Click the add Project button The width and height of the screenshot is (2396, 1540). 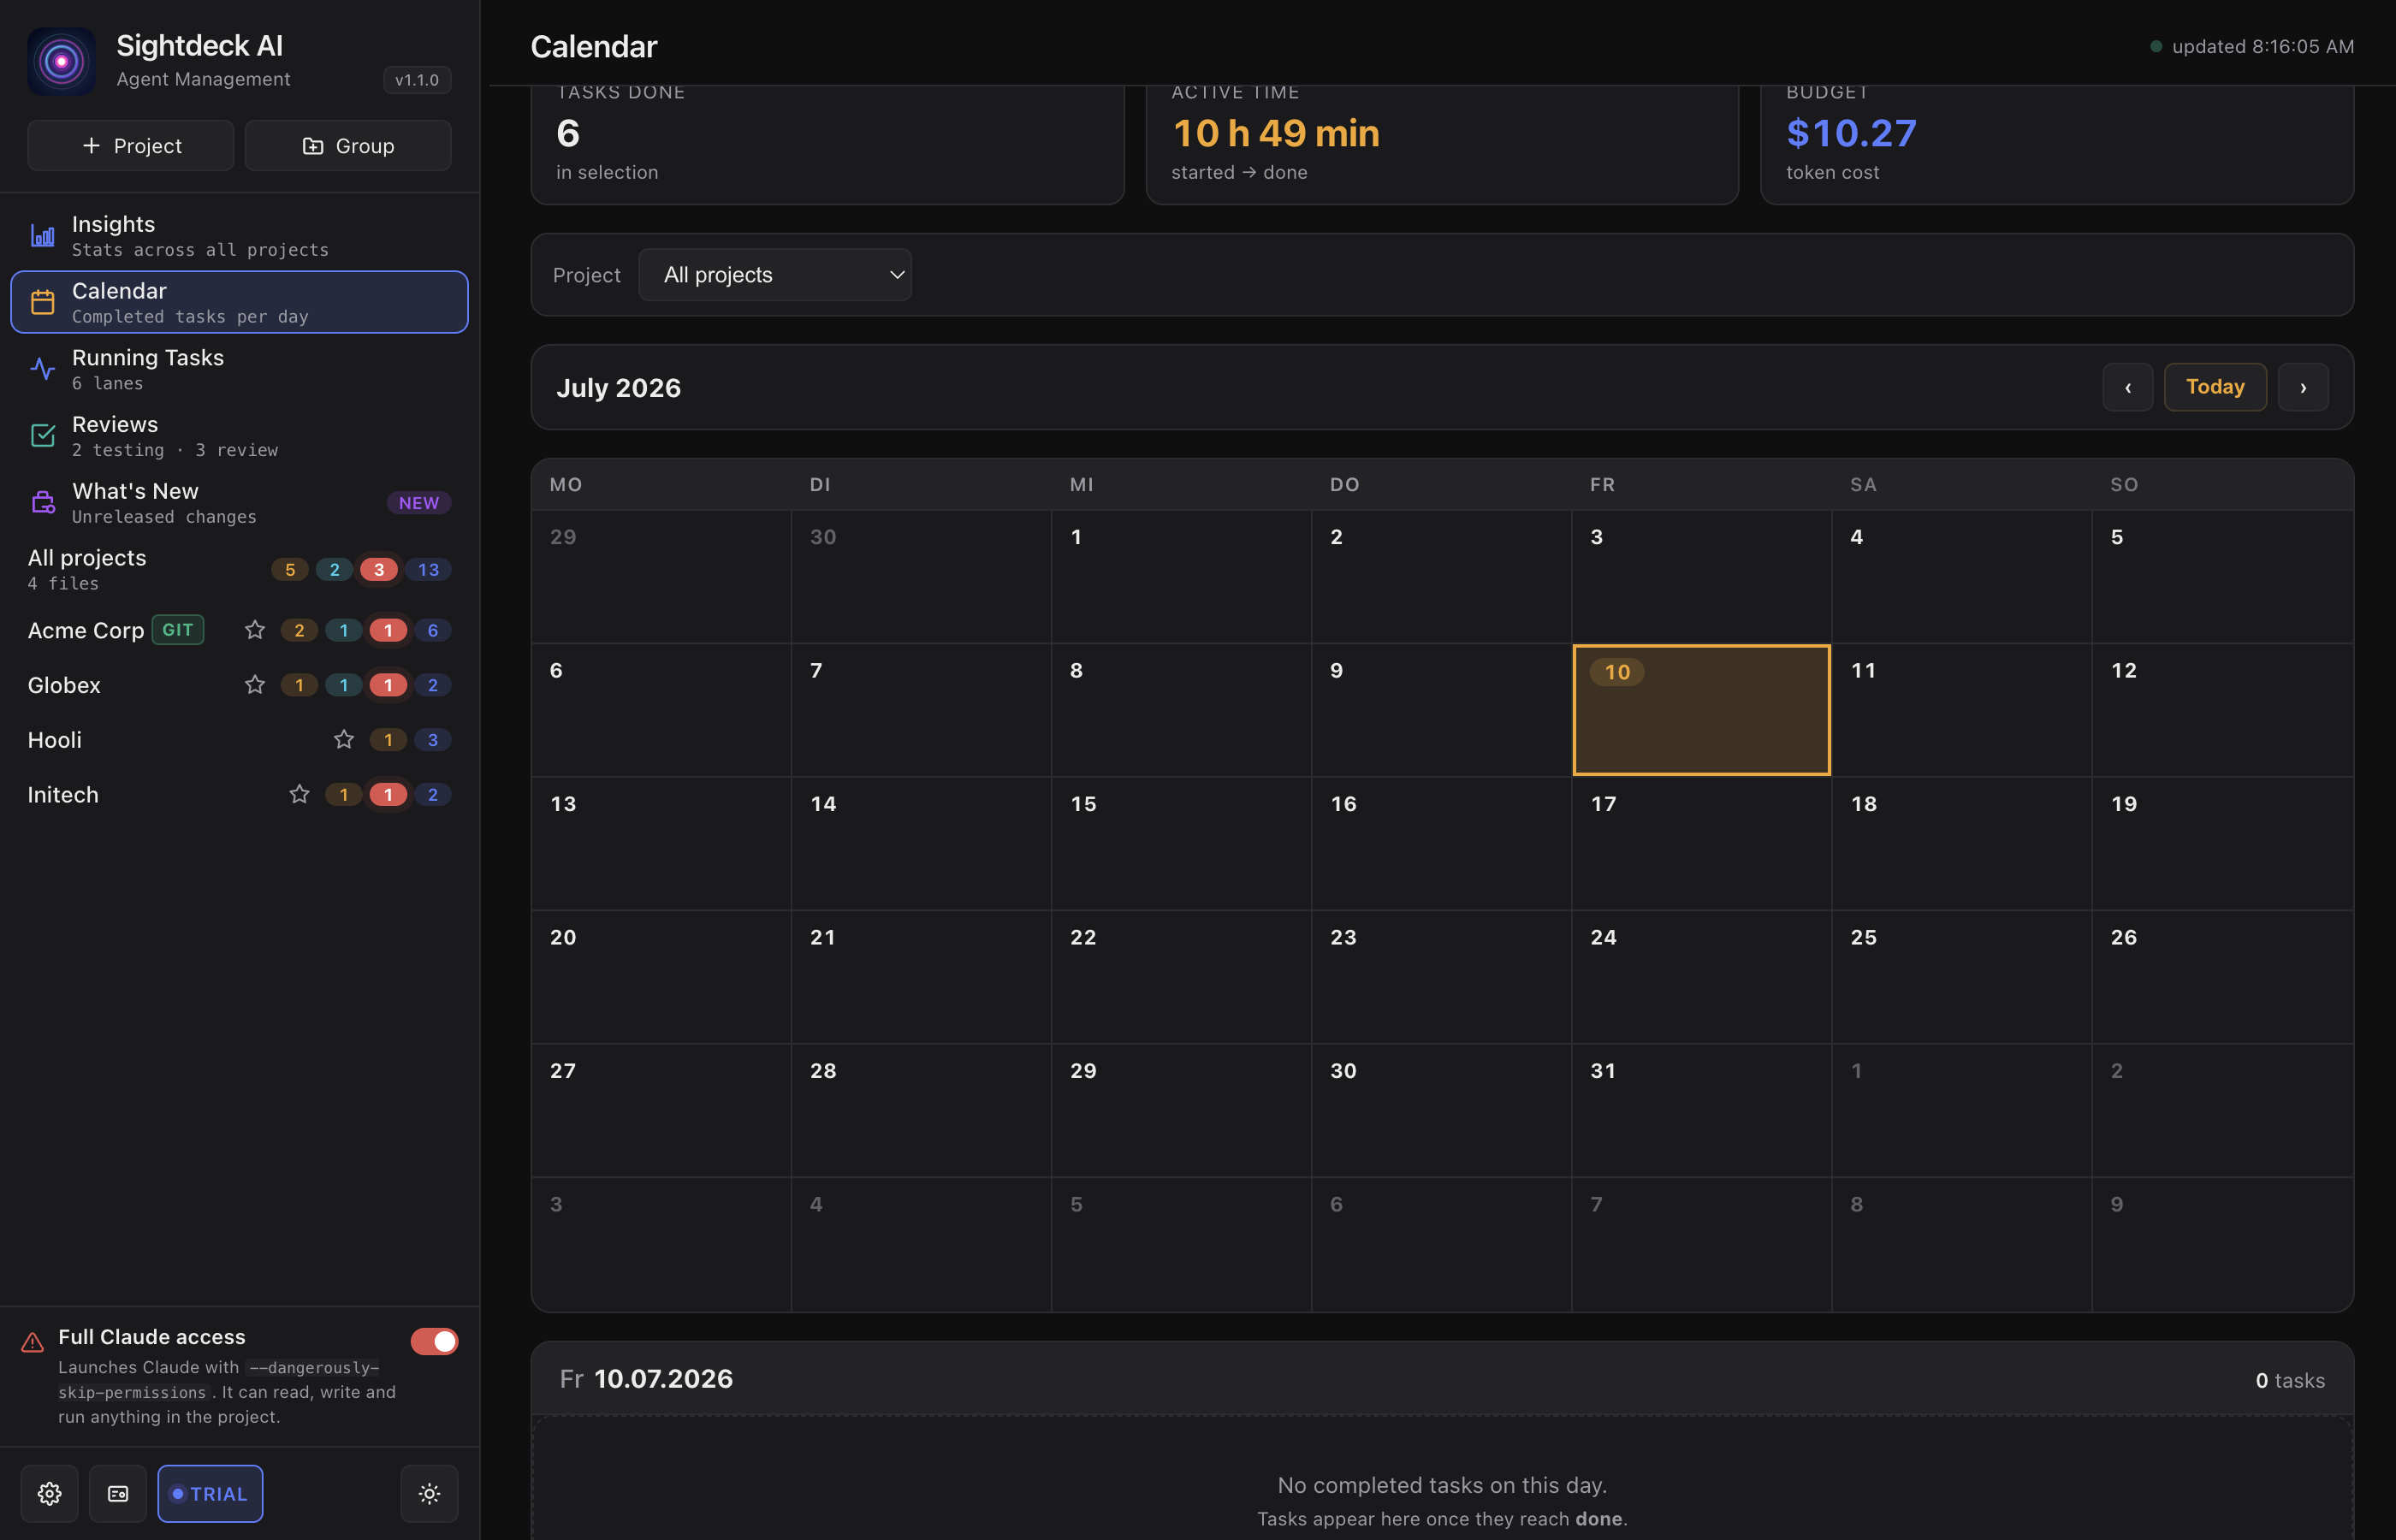pos(131,146)
